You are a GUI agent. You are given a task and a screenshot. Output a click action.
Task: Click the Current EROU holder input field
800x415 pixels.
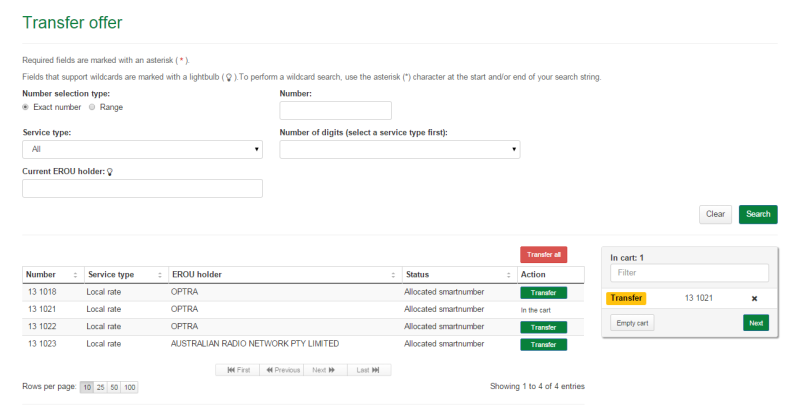(142, 188)
